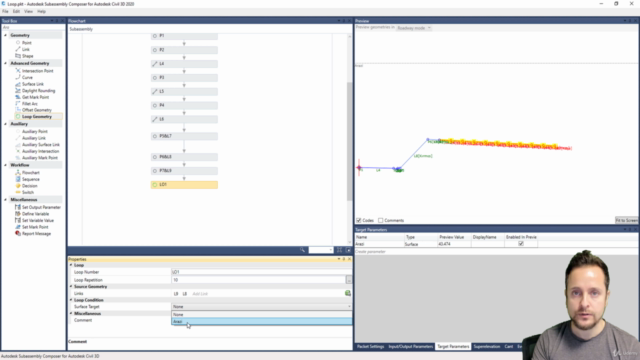The image size is (640, 360).
Task: Click the flowchart zoom level field
Action: coord(320,250)
